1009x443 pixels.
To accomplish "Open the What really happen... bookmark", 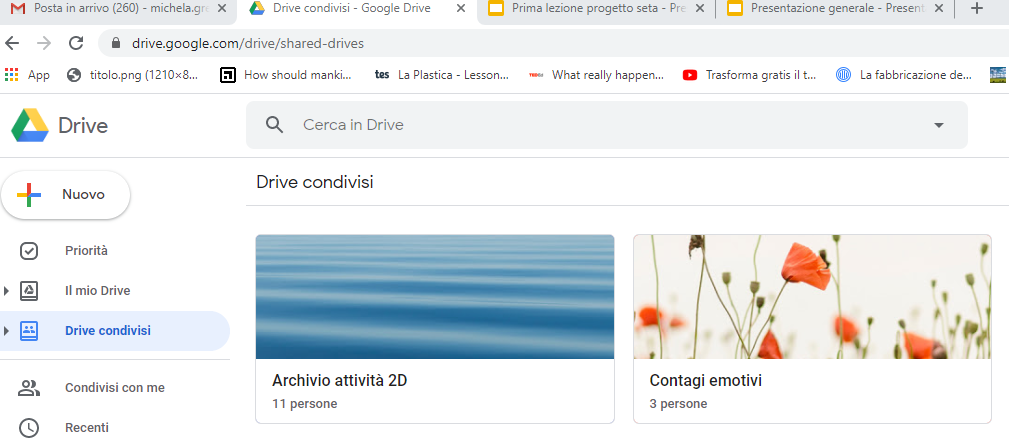I will point(596,75).
